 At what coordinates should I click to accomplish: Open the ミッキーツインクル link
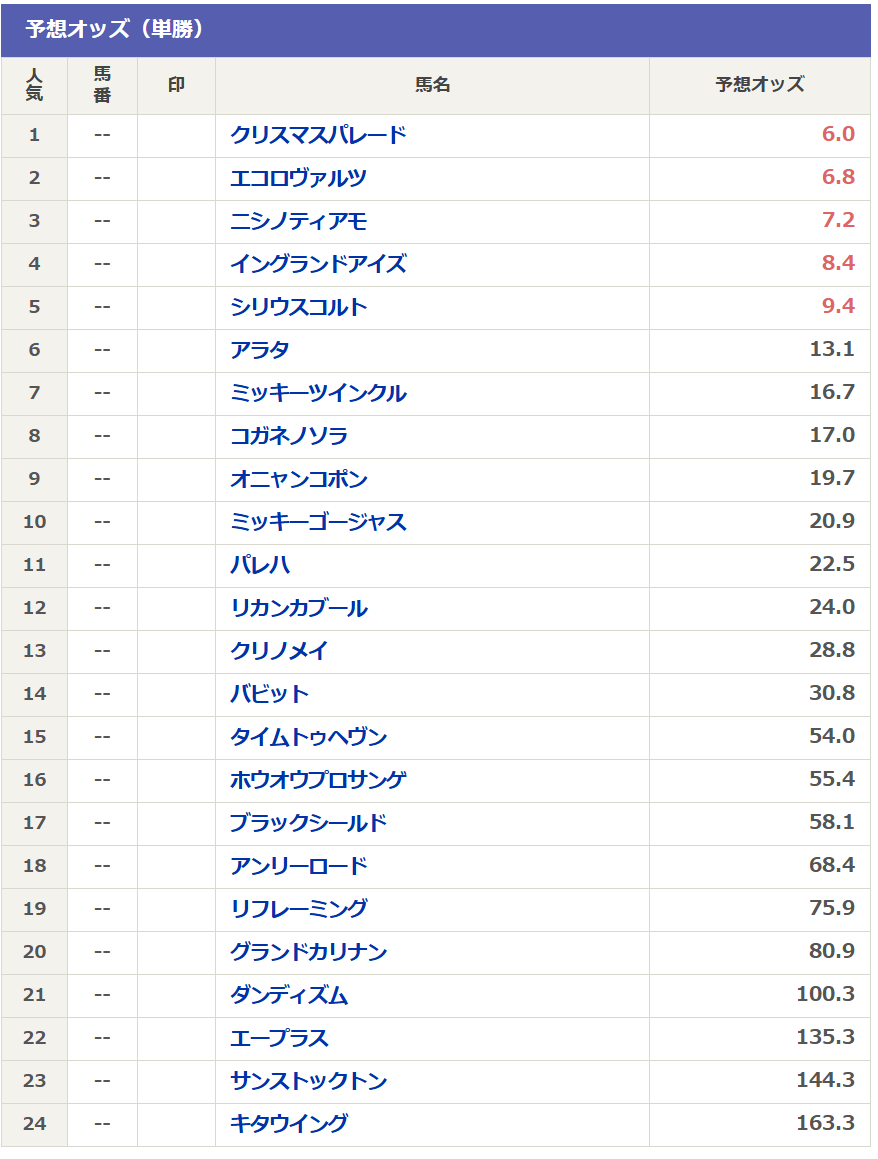pyautogui.click(x=318, y=393)
